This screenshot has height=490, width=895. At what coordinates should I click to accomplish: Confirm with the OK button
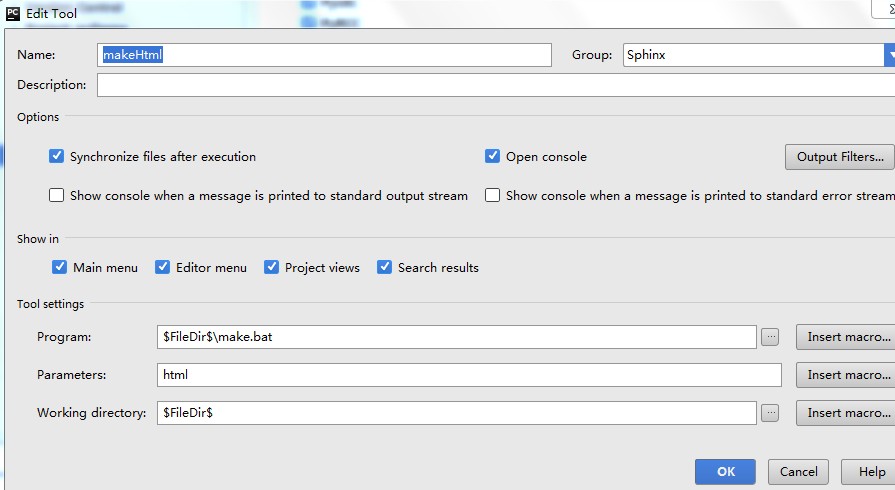[725, 472]
